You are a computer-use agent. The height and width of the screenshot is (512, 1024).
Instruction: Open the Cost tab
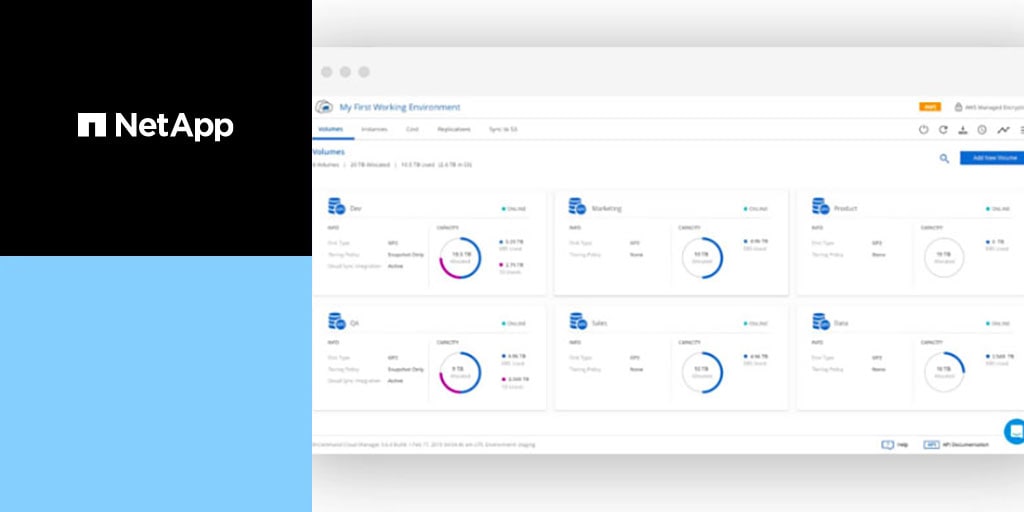click(x=412, y=129)
